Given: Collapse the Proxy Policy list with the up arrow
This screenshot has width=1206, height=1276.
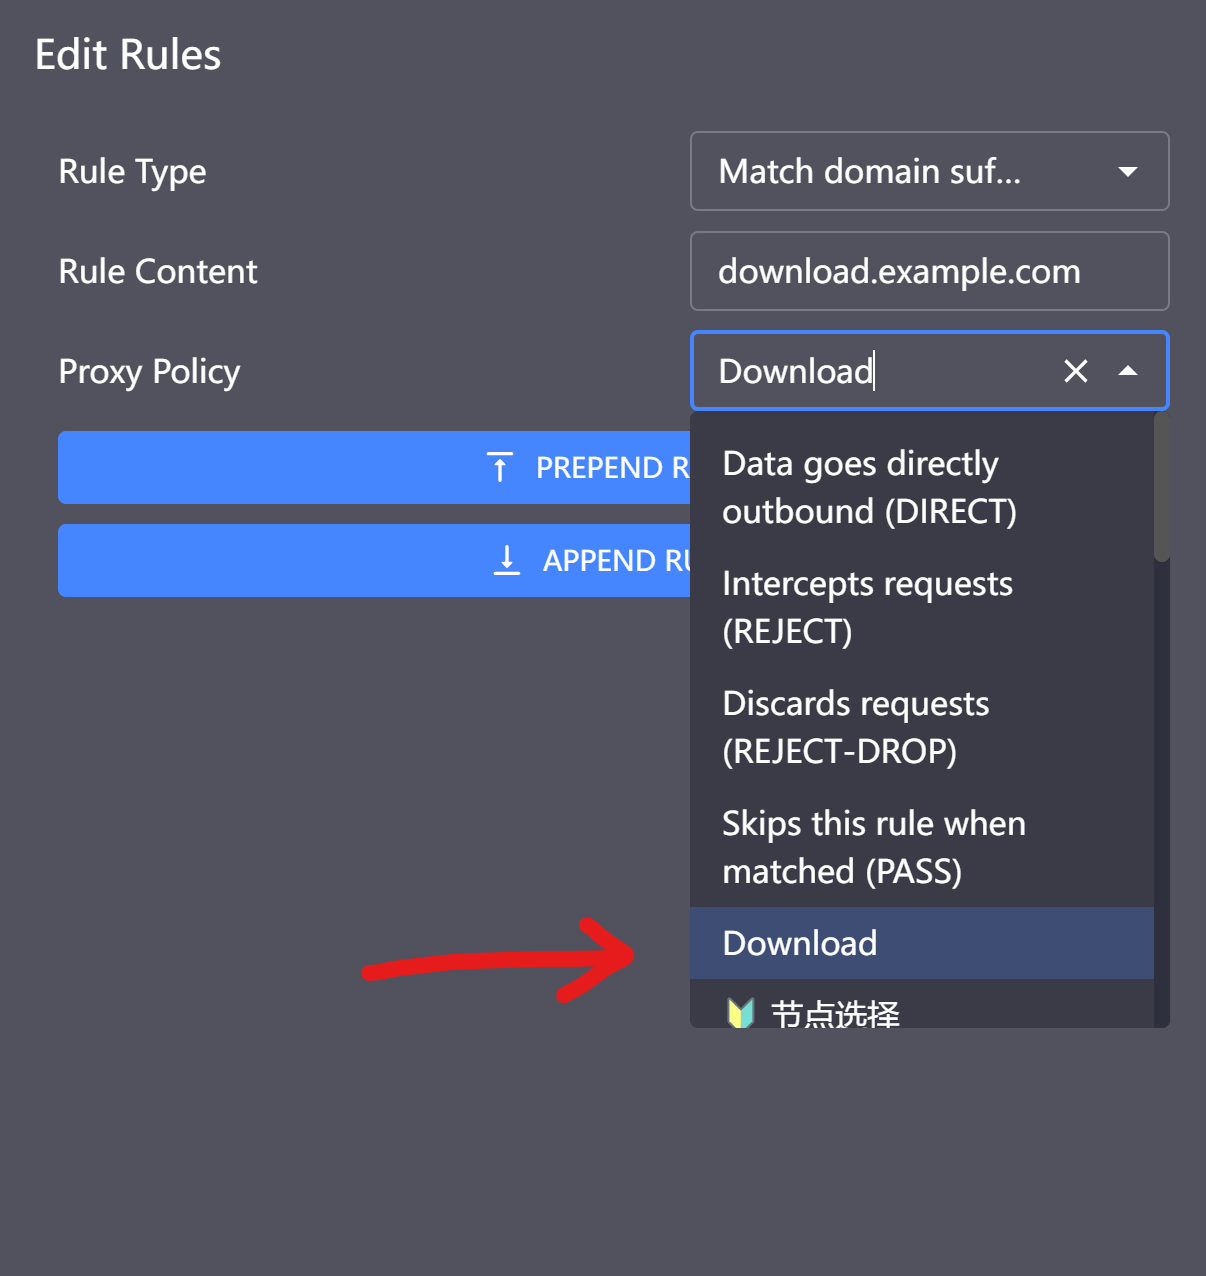Looking at the screenshot, I should click(1128, 371).
